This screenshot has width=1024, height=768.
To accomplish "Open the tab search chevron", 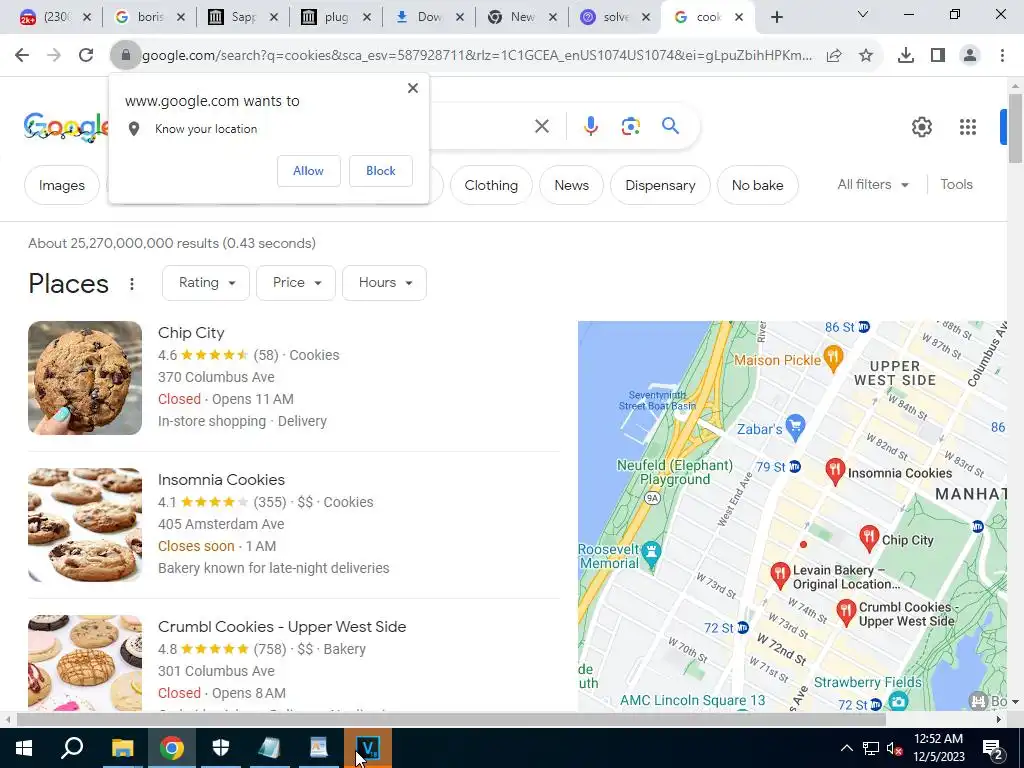I will point(863,14).
